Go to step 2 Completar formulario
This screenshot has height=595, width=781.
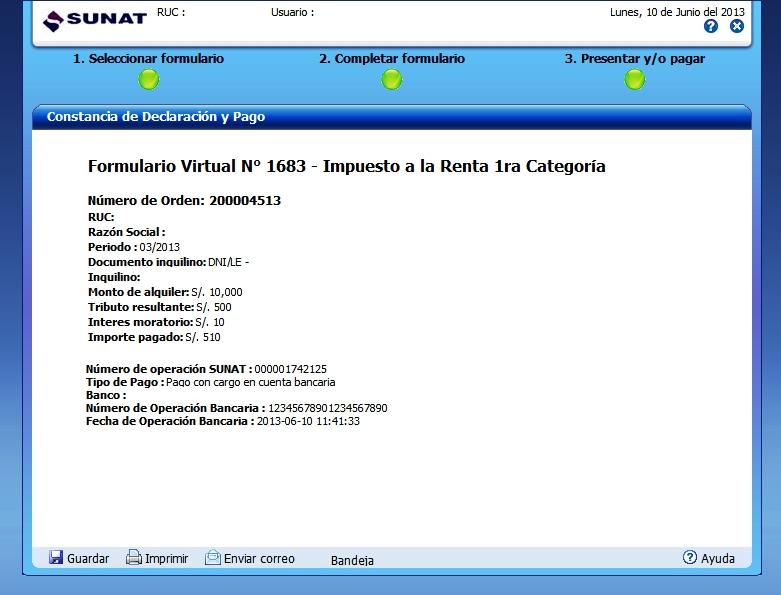[x=392, y=59]
